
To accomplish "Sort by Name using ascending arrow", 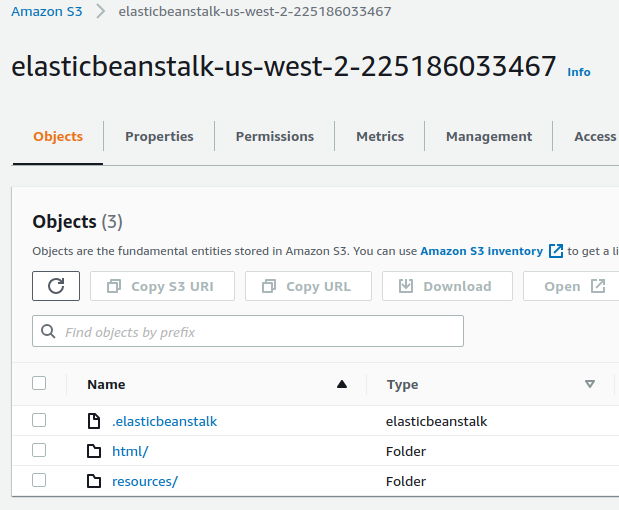I will click(342, 384).
